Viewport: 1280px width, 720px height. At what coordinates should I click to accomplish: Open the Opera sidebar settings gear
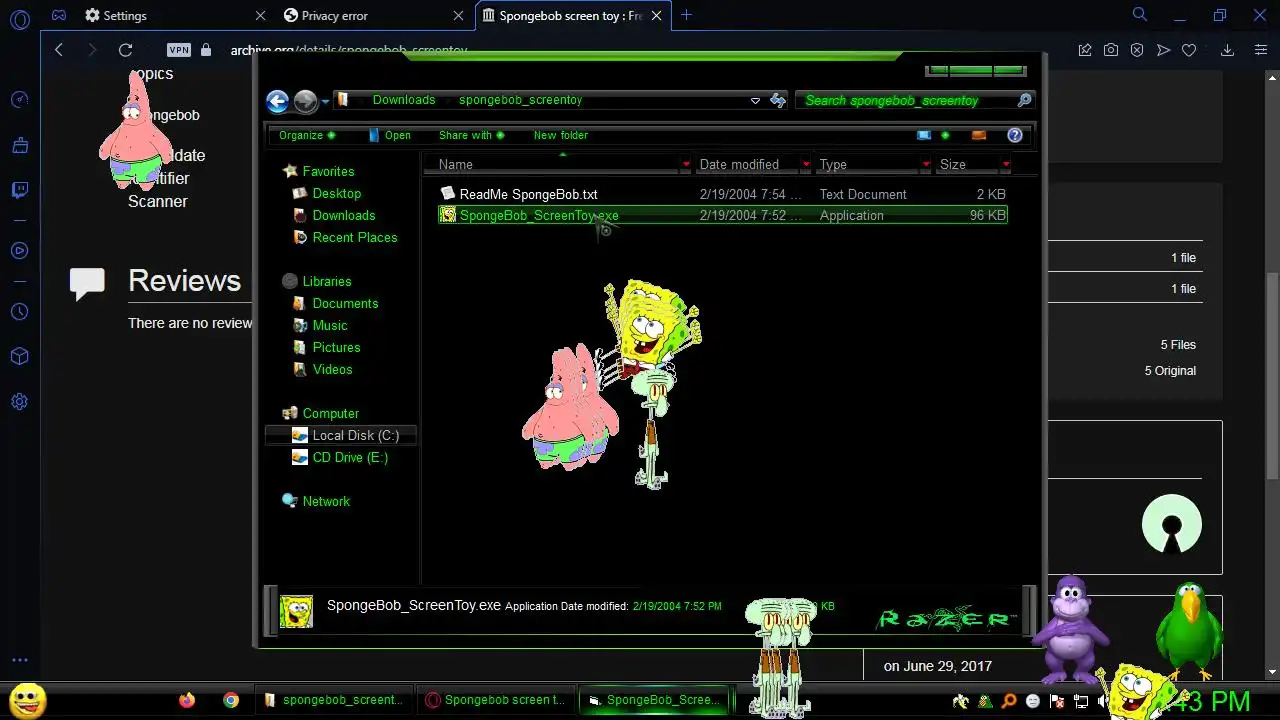pos(19,402)
